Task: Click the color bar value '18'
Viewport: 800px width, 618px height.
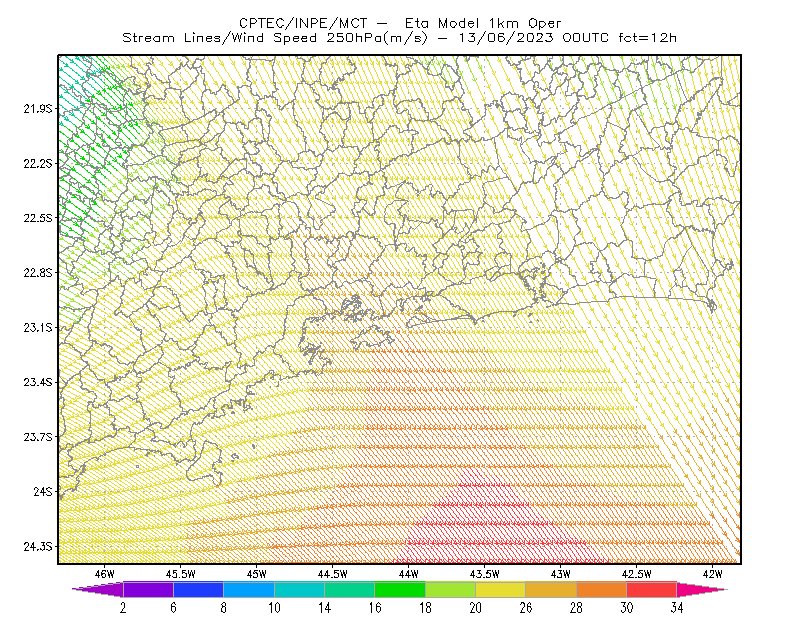Action: [426, 608]
